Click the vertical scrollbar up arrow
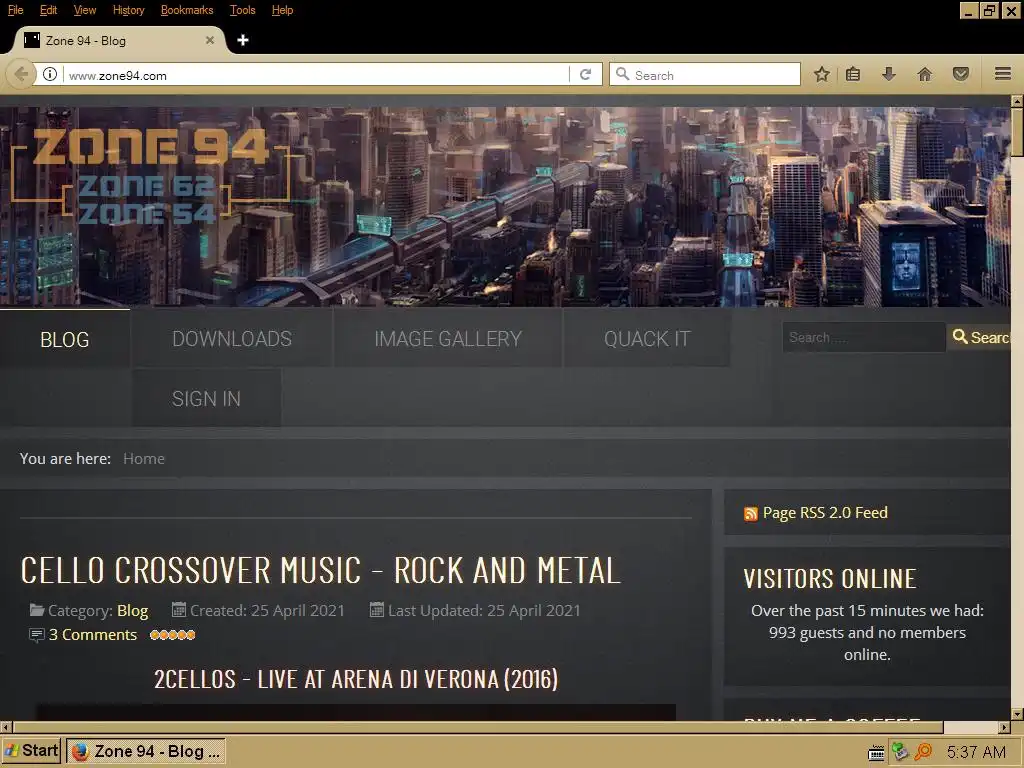The width and height of the screenshot is (1024, 768). pyautogui.click(x=1017, y=101)
